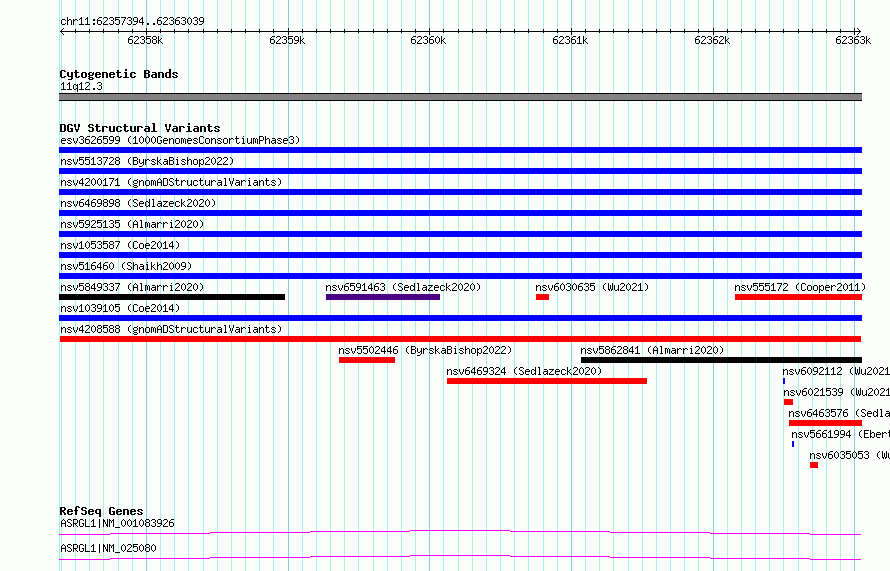Viewport: 890px width, 571px height.
Task: Click the long red nsv4208588 variant bar
Action: (x=460, y=339)
